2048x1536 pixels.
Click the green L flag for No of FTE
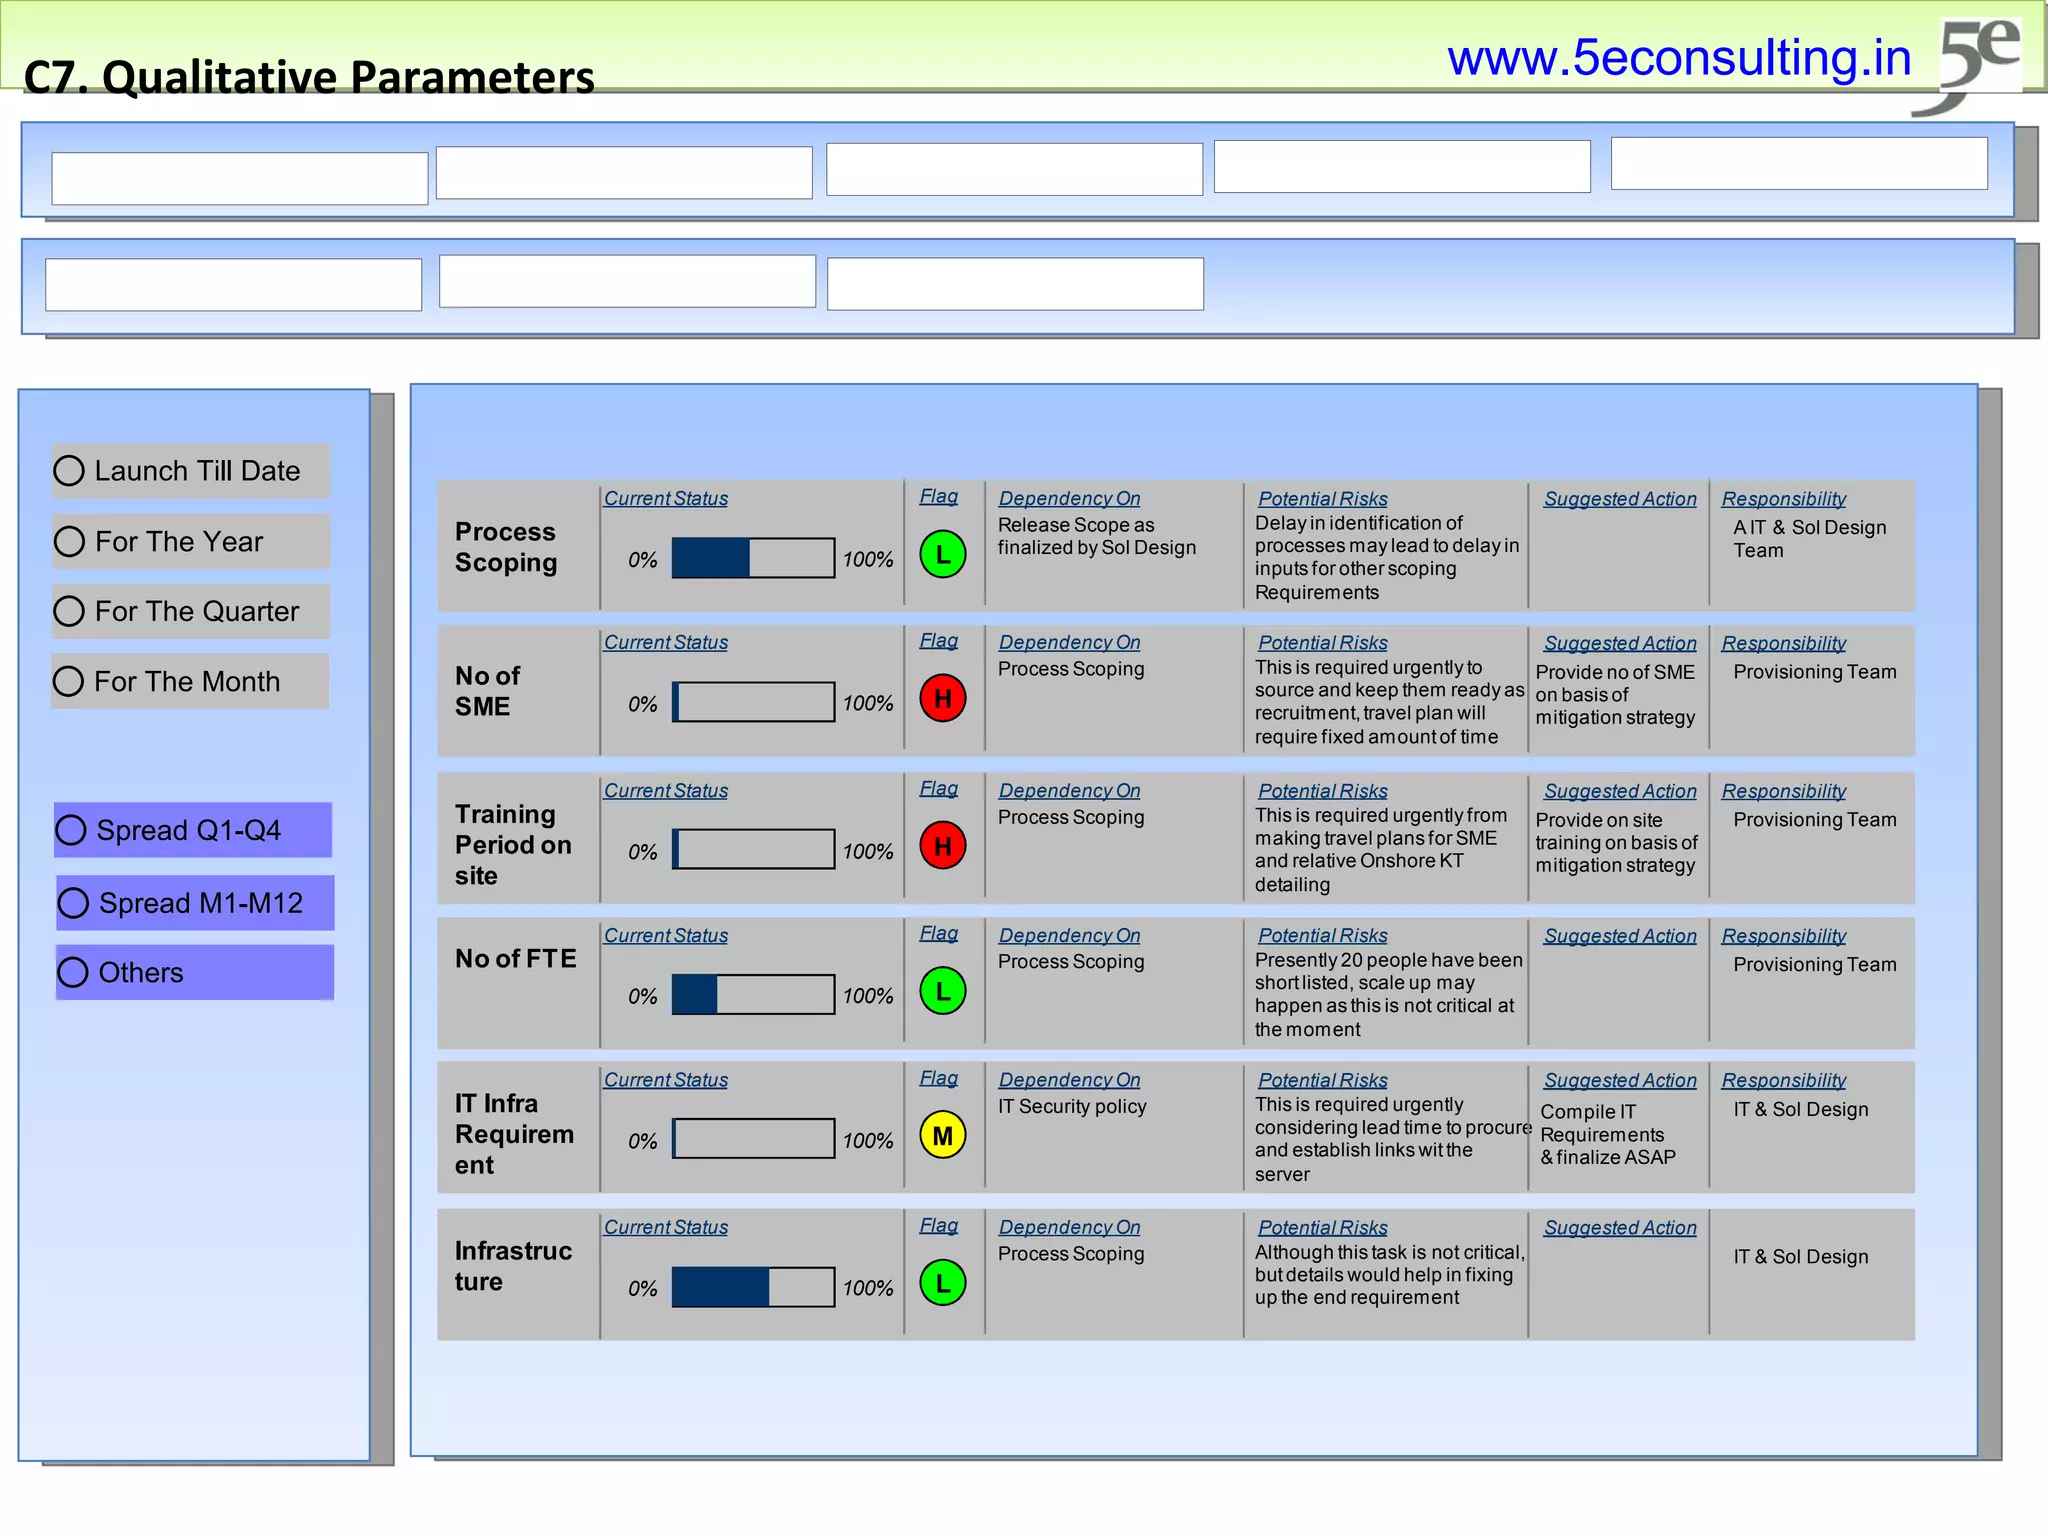(942, 991)
